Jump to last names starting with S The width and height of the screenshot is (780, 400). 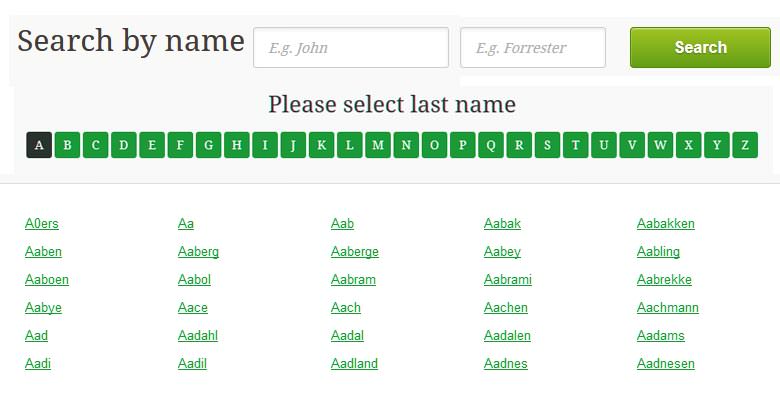(547, 145)
